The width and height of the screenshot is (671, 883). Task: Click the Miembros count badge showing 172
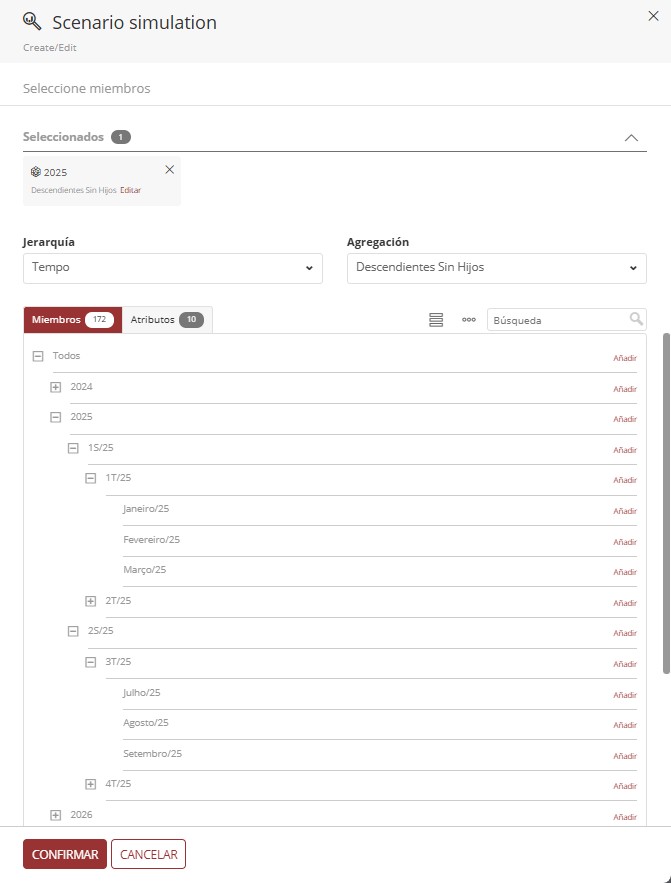tap(100, 320)
